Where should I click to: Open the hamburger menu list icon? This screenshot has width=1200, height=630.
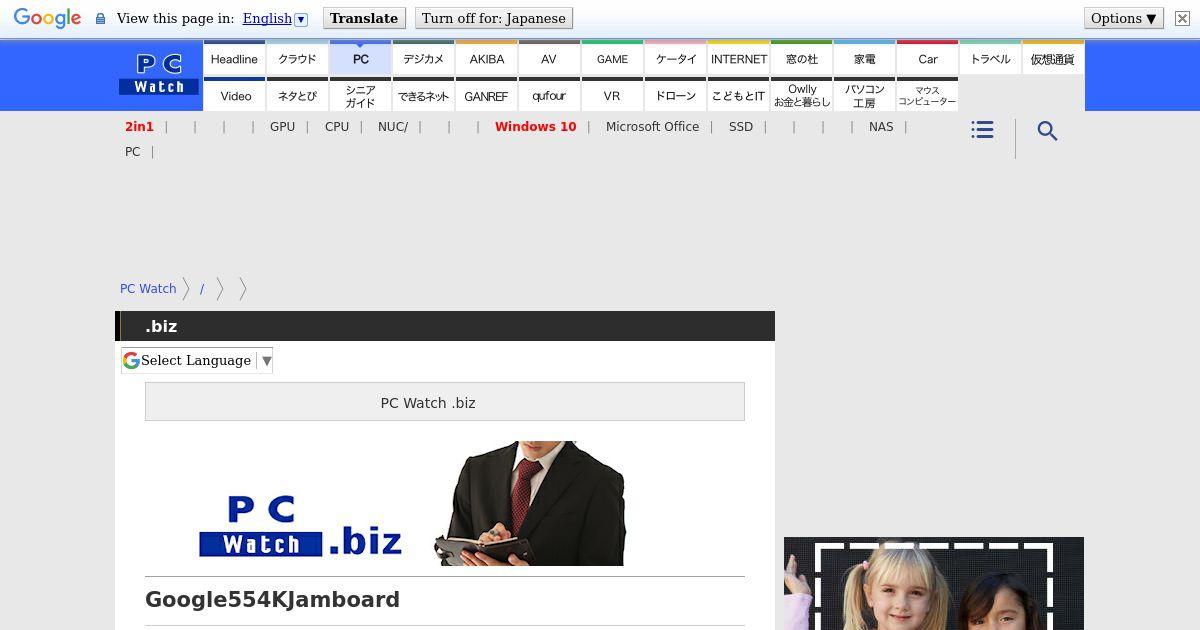[982, 130]
